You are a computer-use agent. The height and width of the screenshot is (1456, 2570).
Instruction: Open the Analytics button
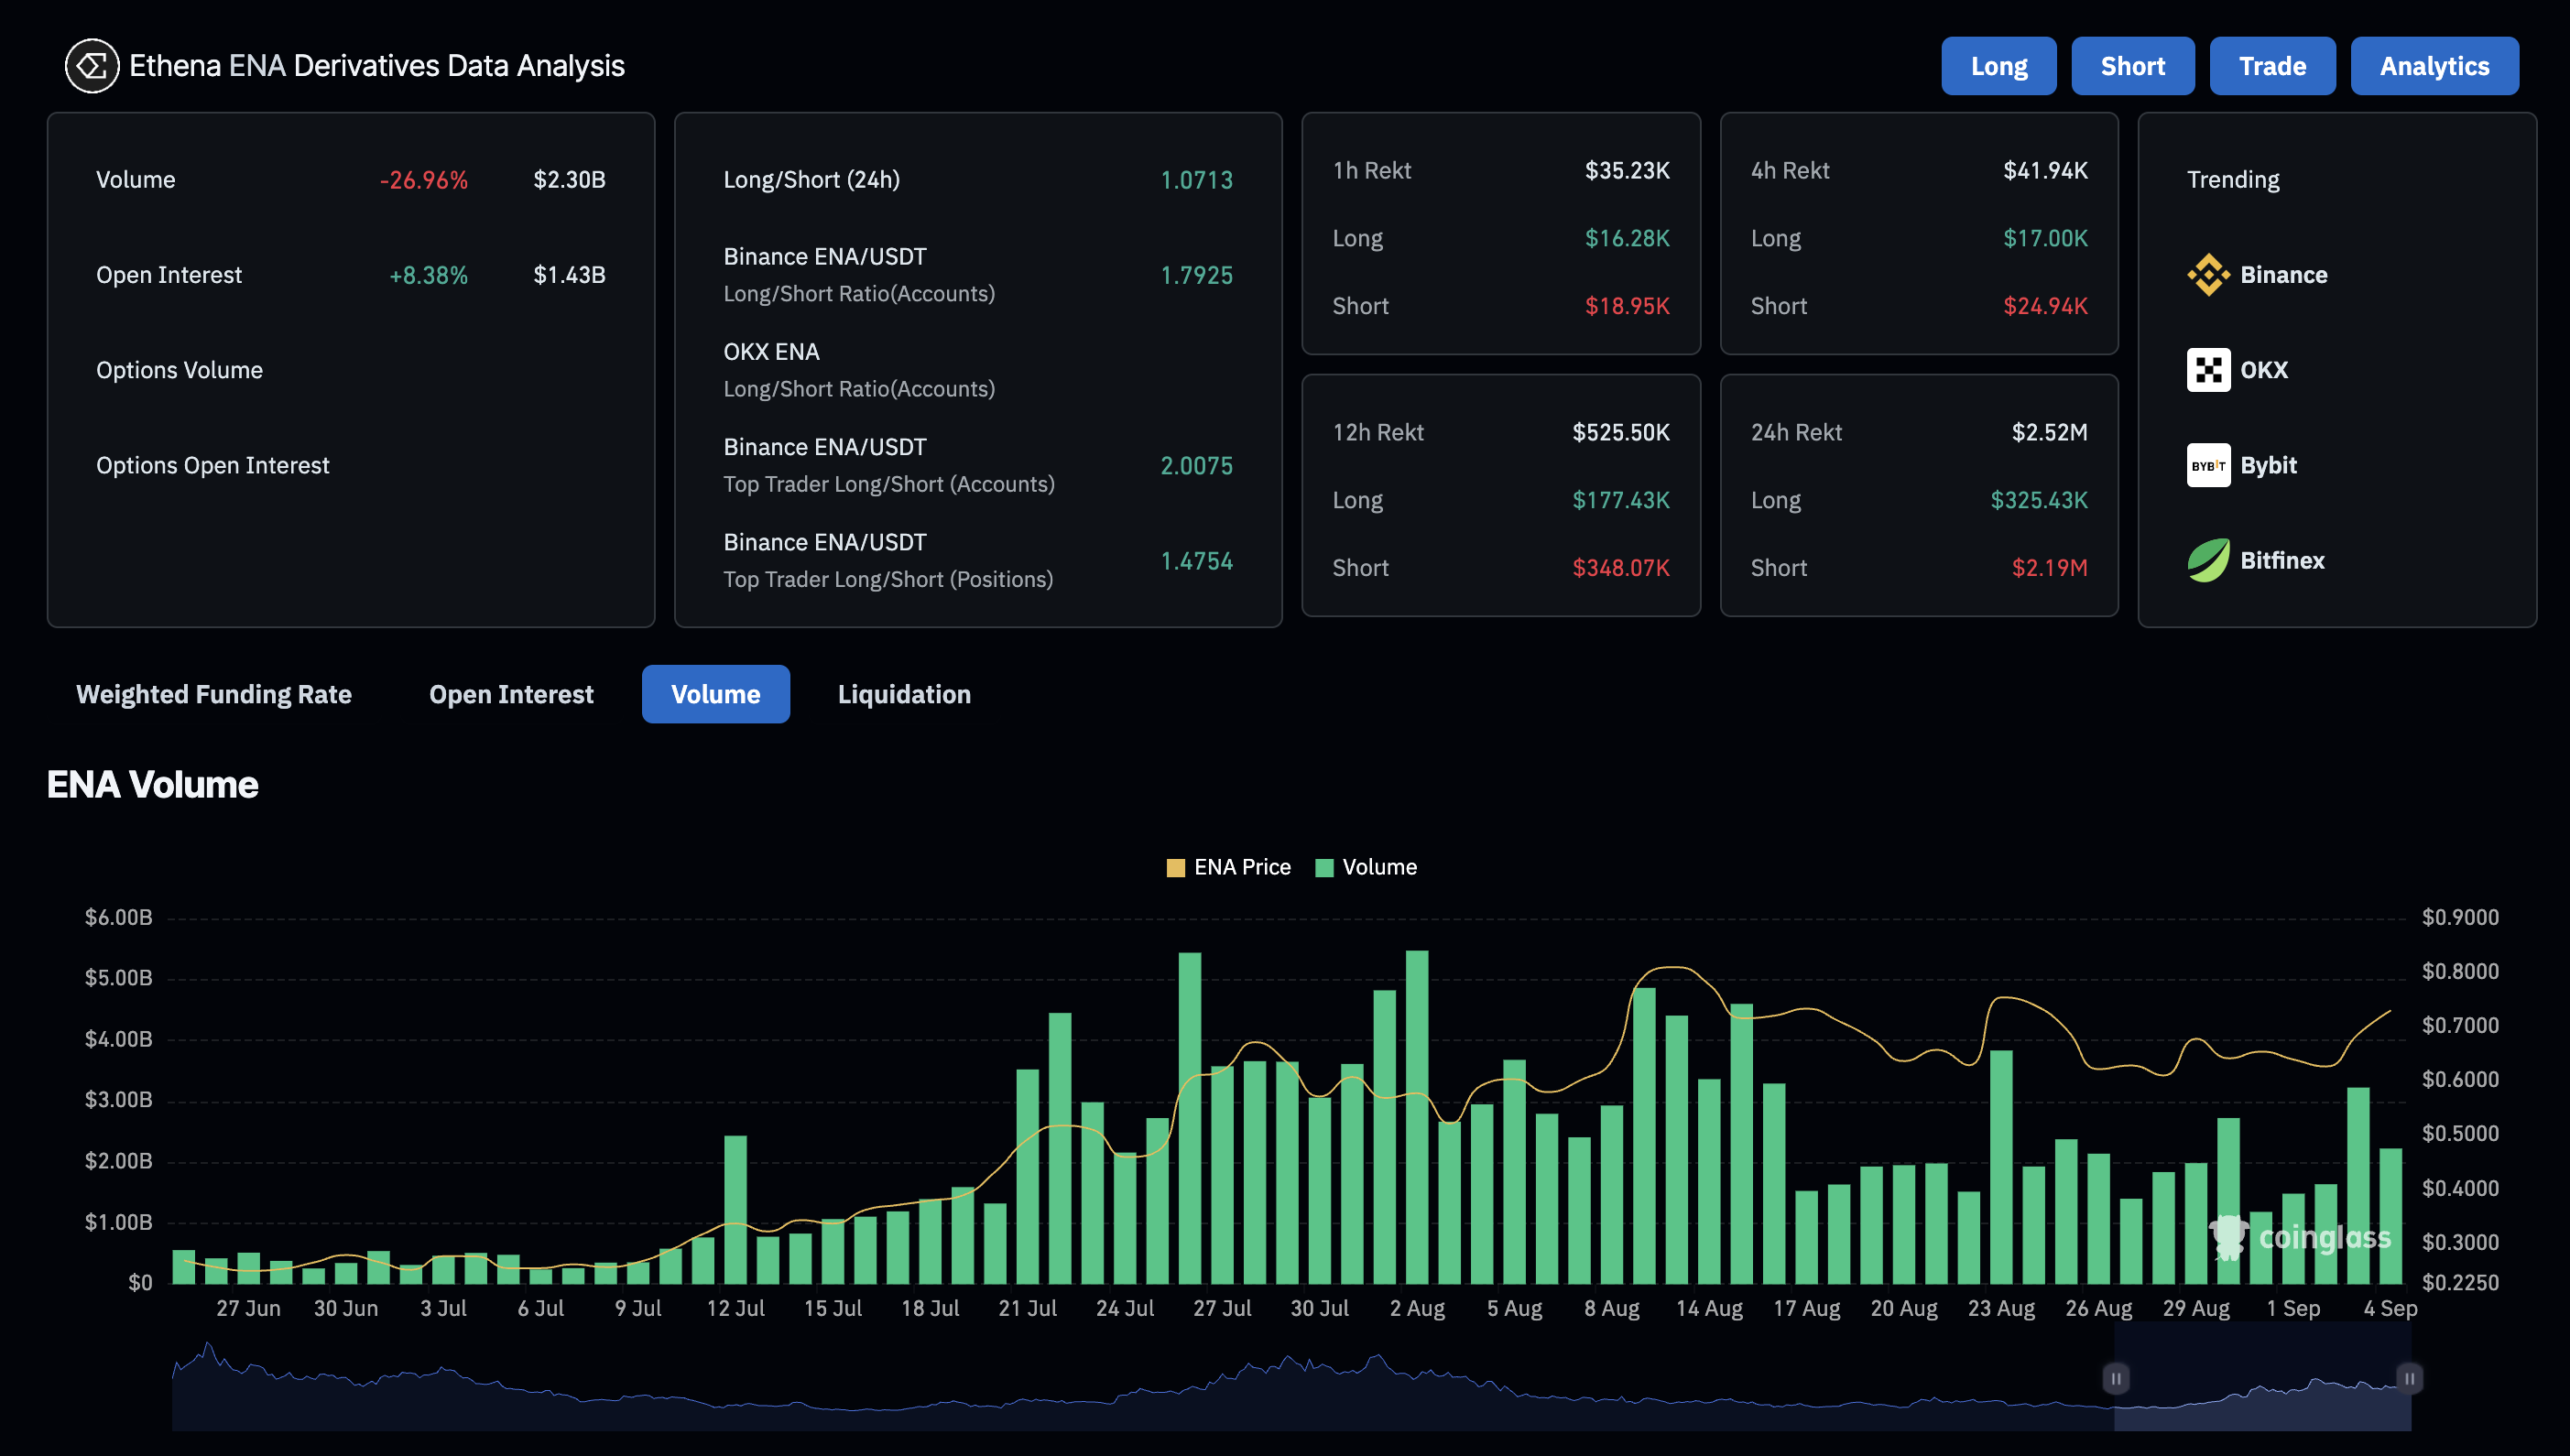2434,66
